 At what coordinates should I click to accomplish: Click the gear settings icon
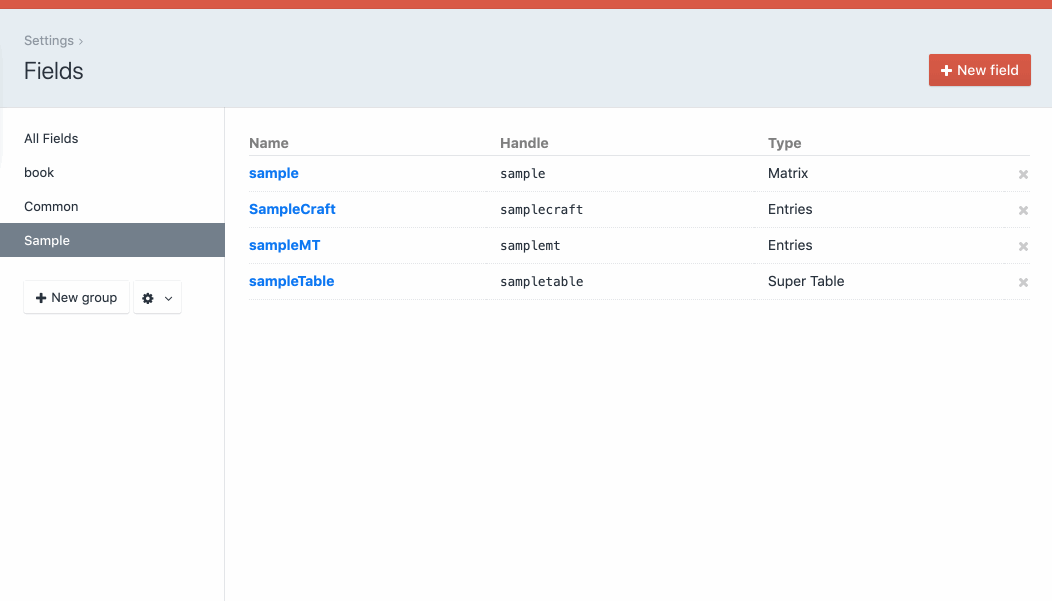pos(147,297)
